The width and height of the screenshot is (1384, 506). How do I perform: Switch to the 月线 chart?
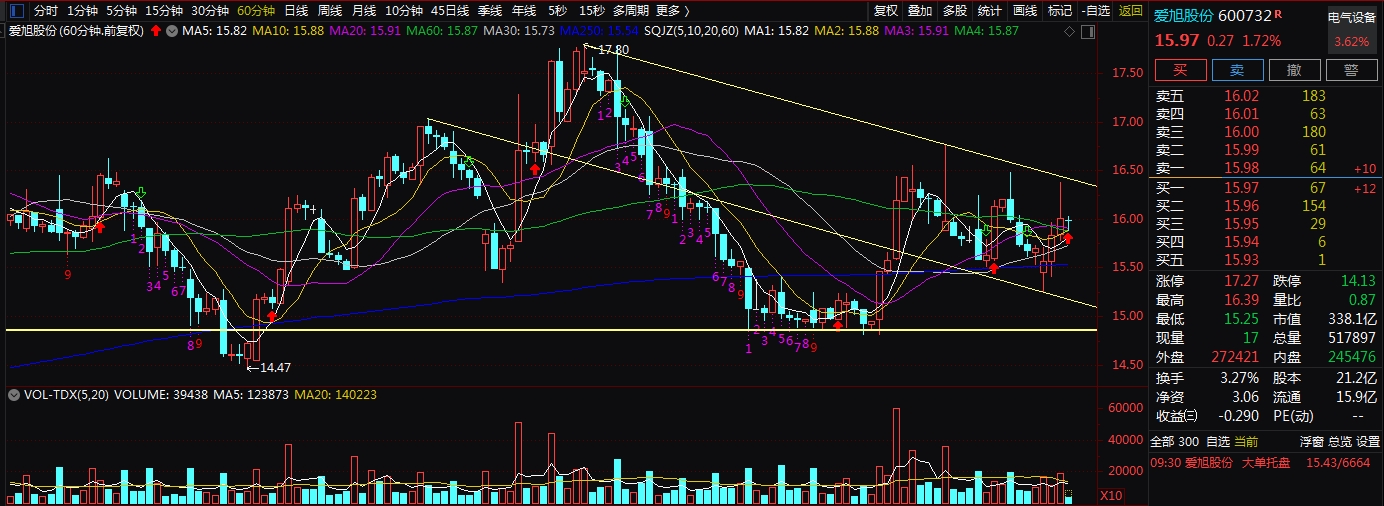364,10
